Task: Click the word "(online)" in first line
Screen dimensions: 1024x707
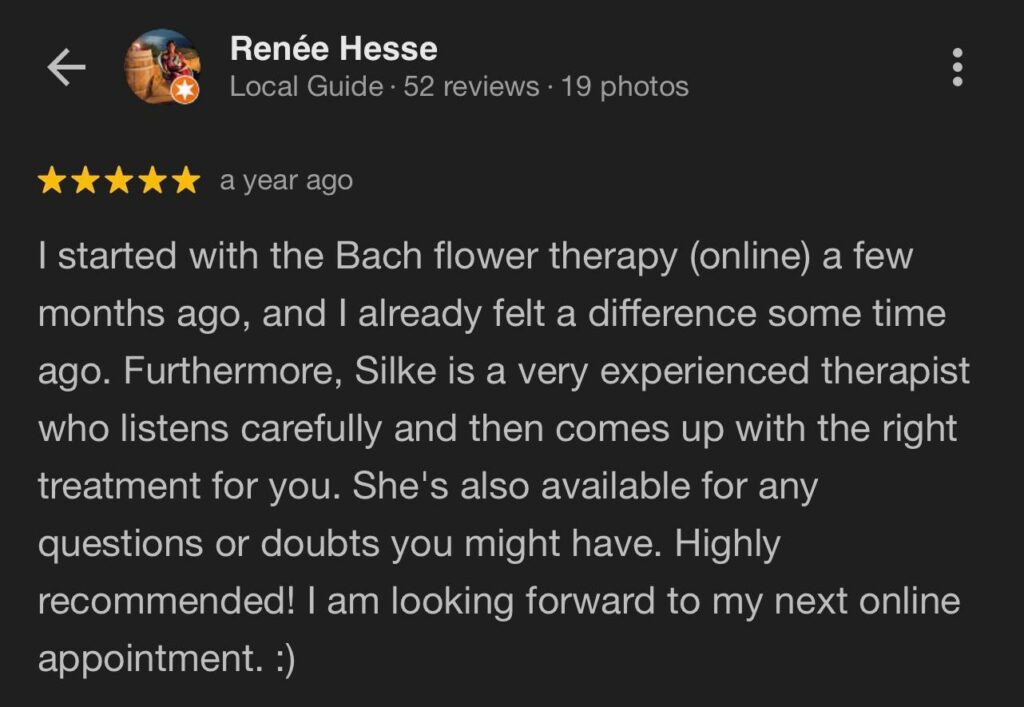Action: pyautogui.click(x=748, y=256)
